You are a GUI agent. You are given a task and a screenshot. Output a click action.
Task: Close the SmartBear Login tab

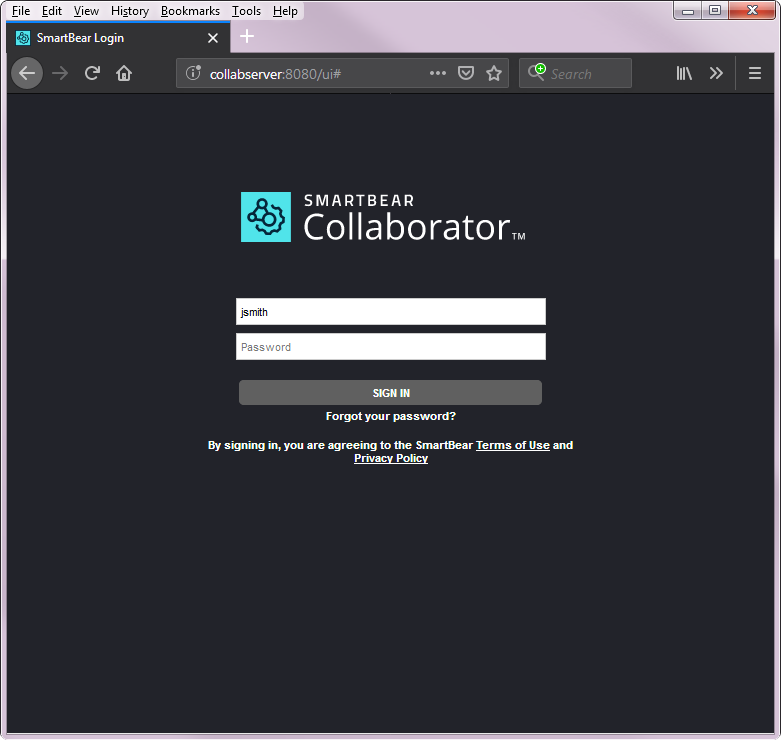[x=213, y=38]
